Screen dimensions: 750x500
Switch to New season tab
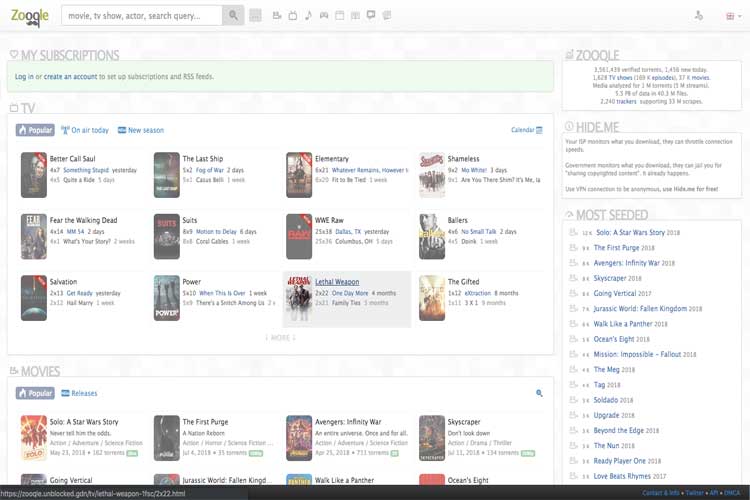click(141, 130)
